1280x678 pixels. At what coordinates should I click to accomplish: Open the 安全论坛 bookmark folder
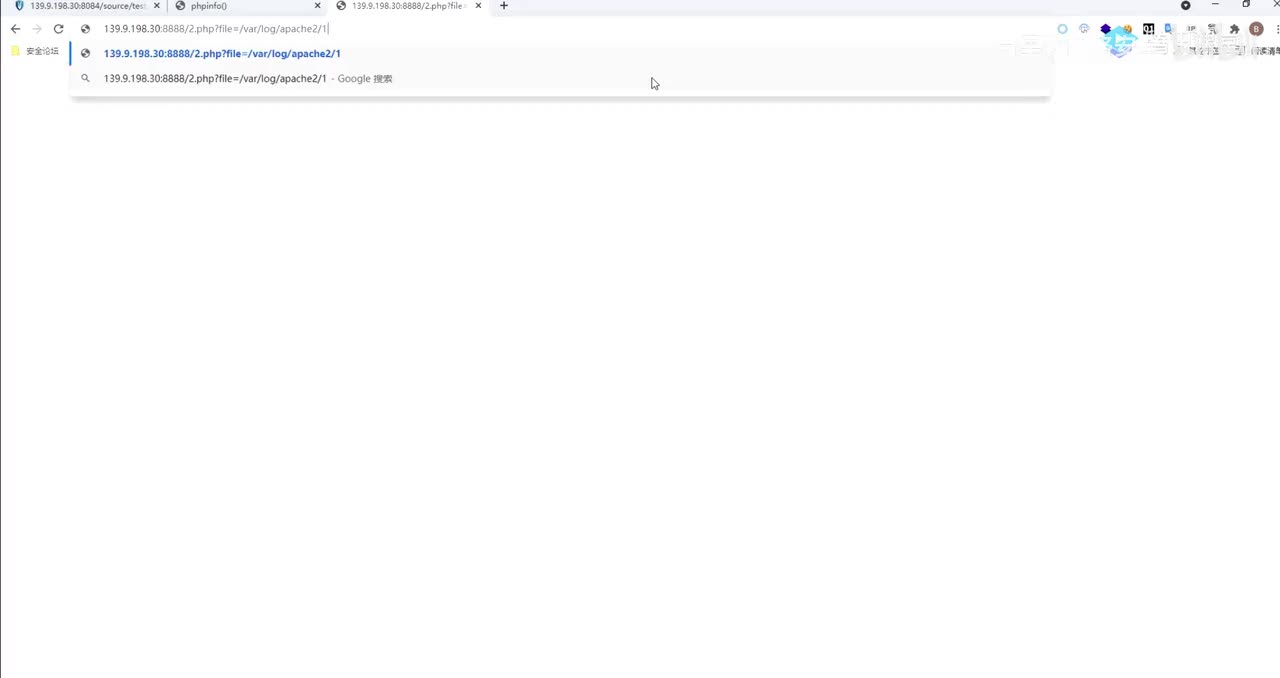(x=35, y=51)
